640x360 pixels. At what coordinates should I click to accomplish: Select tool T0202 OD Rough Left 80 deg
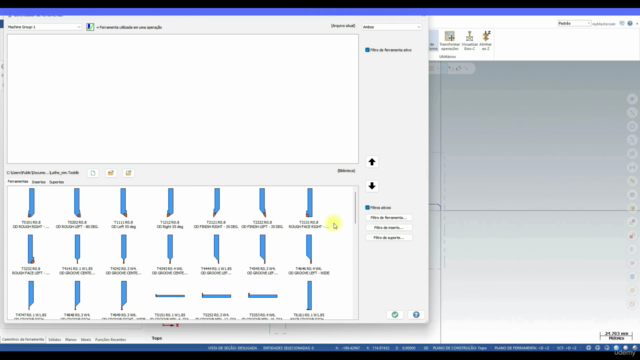(77, 207)
